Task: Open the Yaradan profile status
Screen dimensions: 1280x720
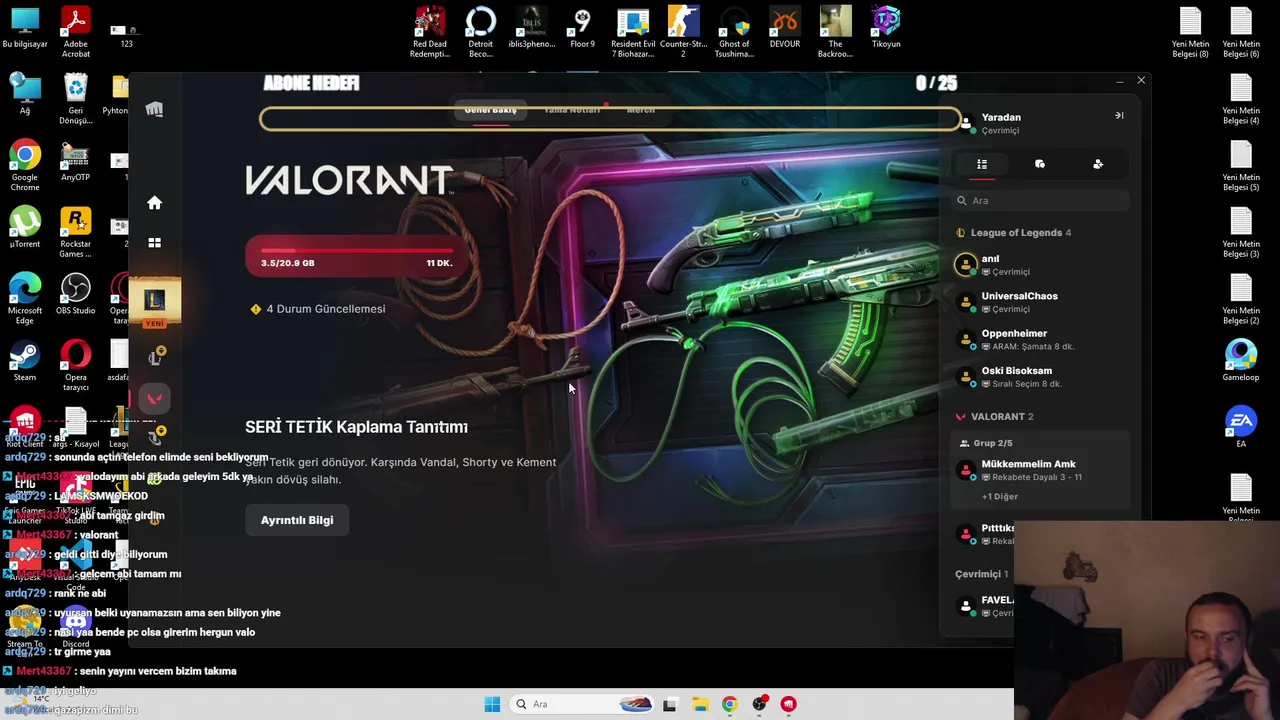Action: (x=1001, y=123)
